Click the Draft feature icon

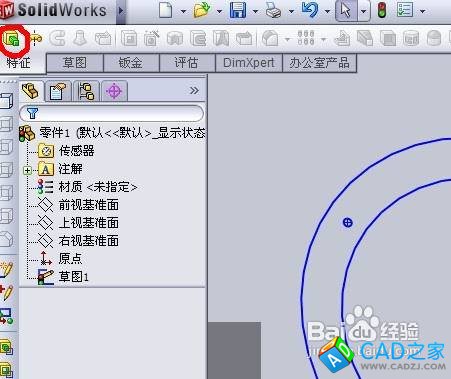coord(364,39)
